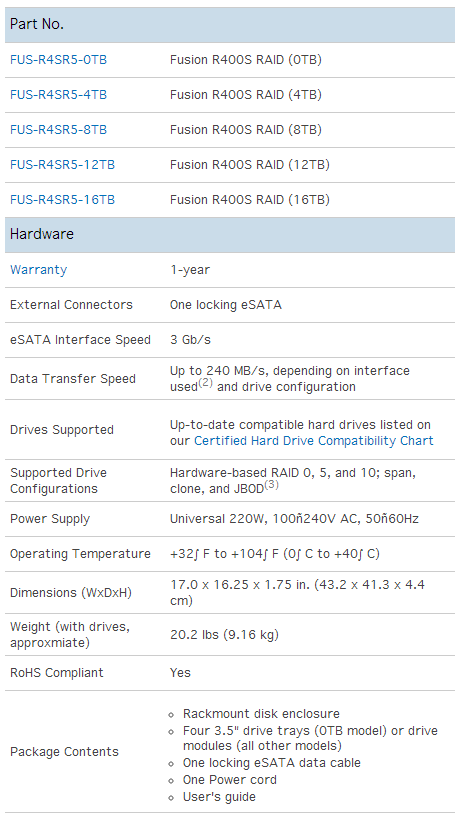462x830 pixels.
Task: Click the Power Supply value text
Action: [294, 519]
